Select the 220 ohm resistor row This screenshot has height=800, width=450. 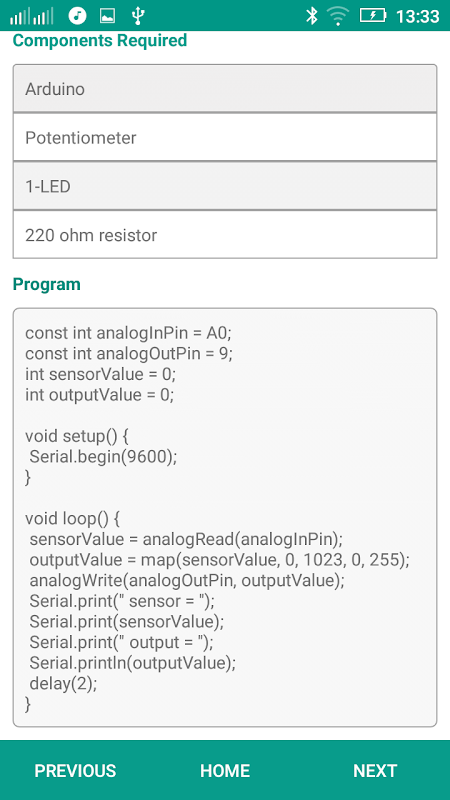point(225,235)
